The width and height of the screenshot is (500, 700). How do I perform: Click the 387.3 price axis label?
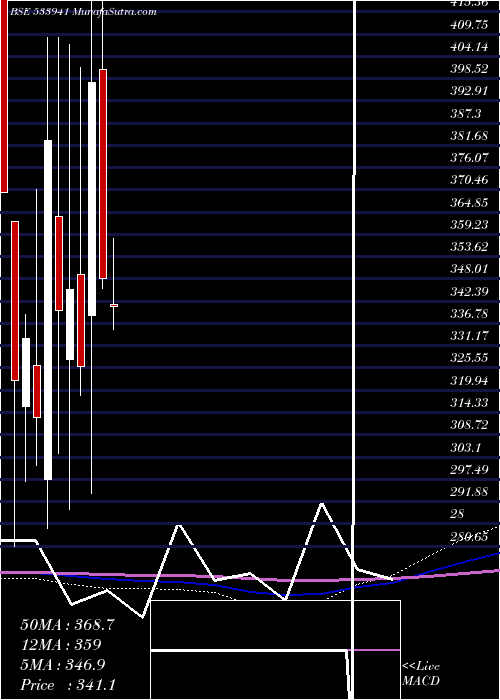[466, 113]
